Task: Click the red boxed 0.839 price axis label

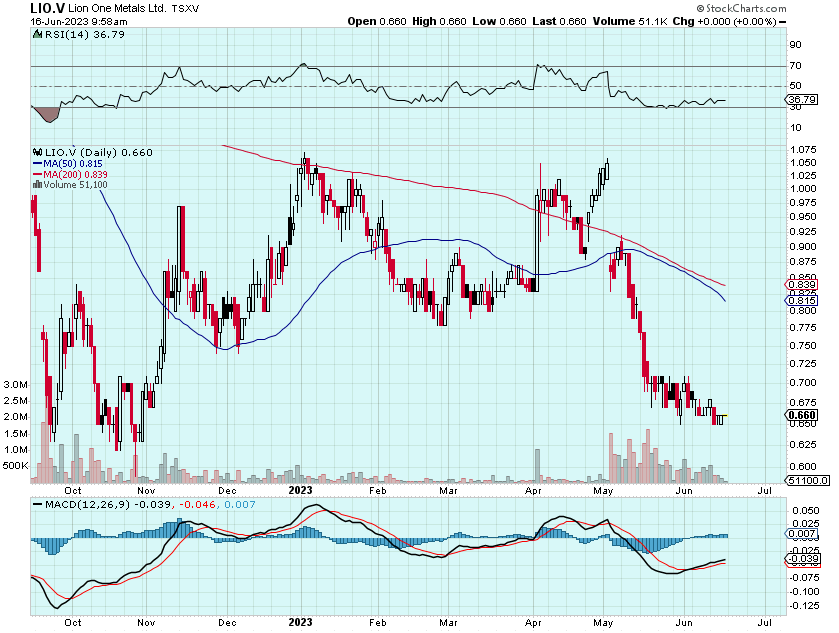Action: click(802, 285)
